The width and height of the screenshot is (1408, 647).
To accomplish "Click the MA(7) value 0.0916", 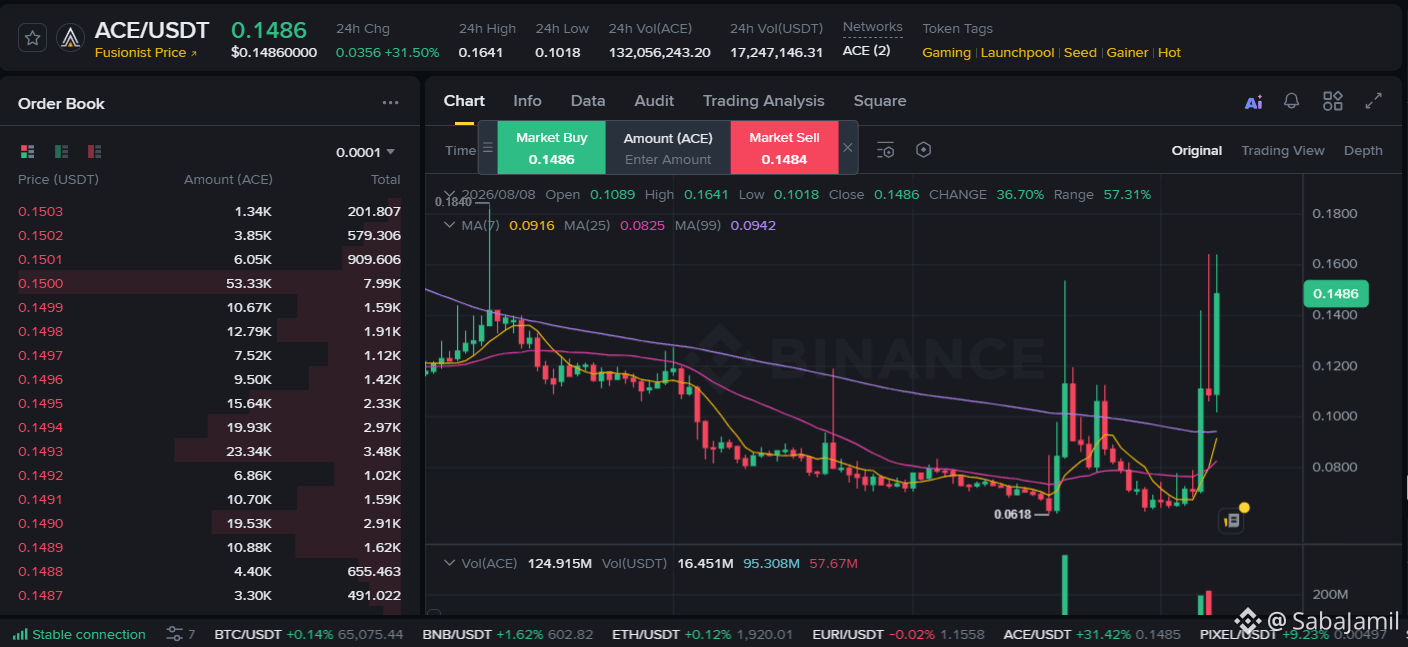I will click(x=531, y=225).
